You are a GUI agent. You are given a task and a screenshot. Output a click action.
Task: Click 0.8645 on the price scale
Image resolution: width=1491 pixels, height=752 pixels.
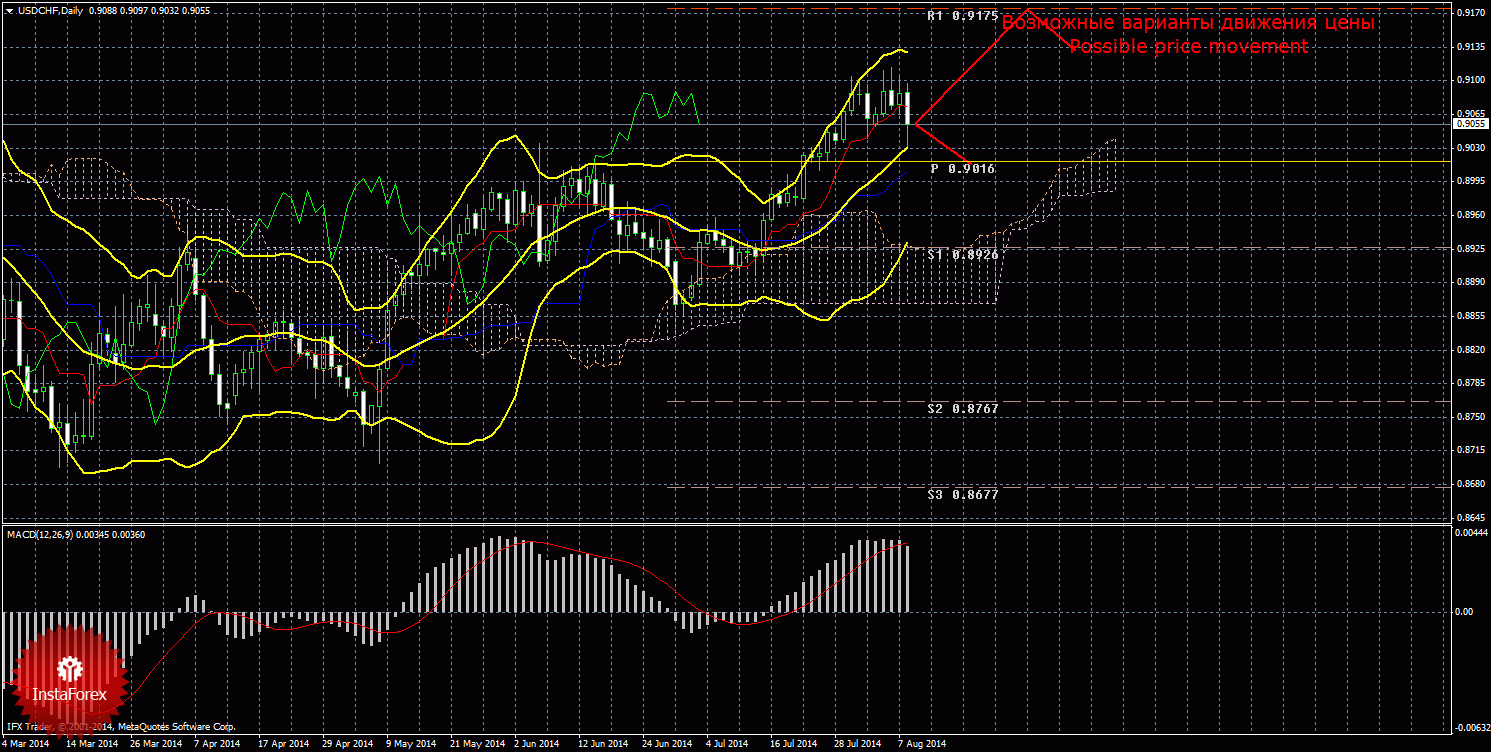(1469, 518)
